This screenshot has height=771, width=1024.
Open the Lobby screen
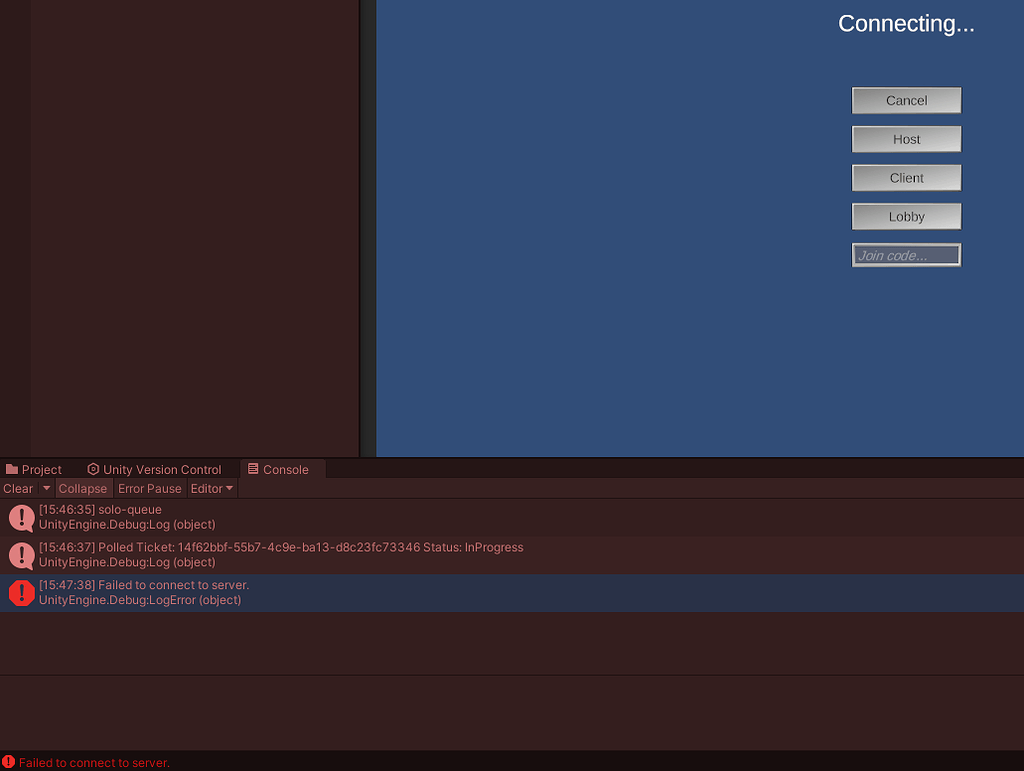pyautogui.click(x=906, y=216)
